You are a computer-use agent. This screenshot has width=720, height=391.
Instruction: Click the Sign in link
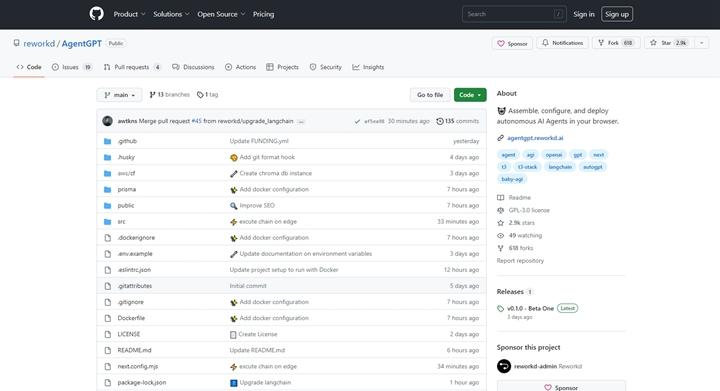pos(584,14)
